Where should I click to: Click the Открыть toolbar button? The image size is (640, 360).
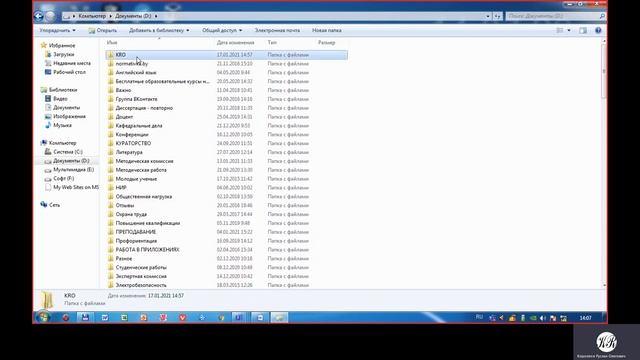102,30
